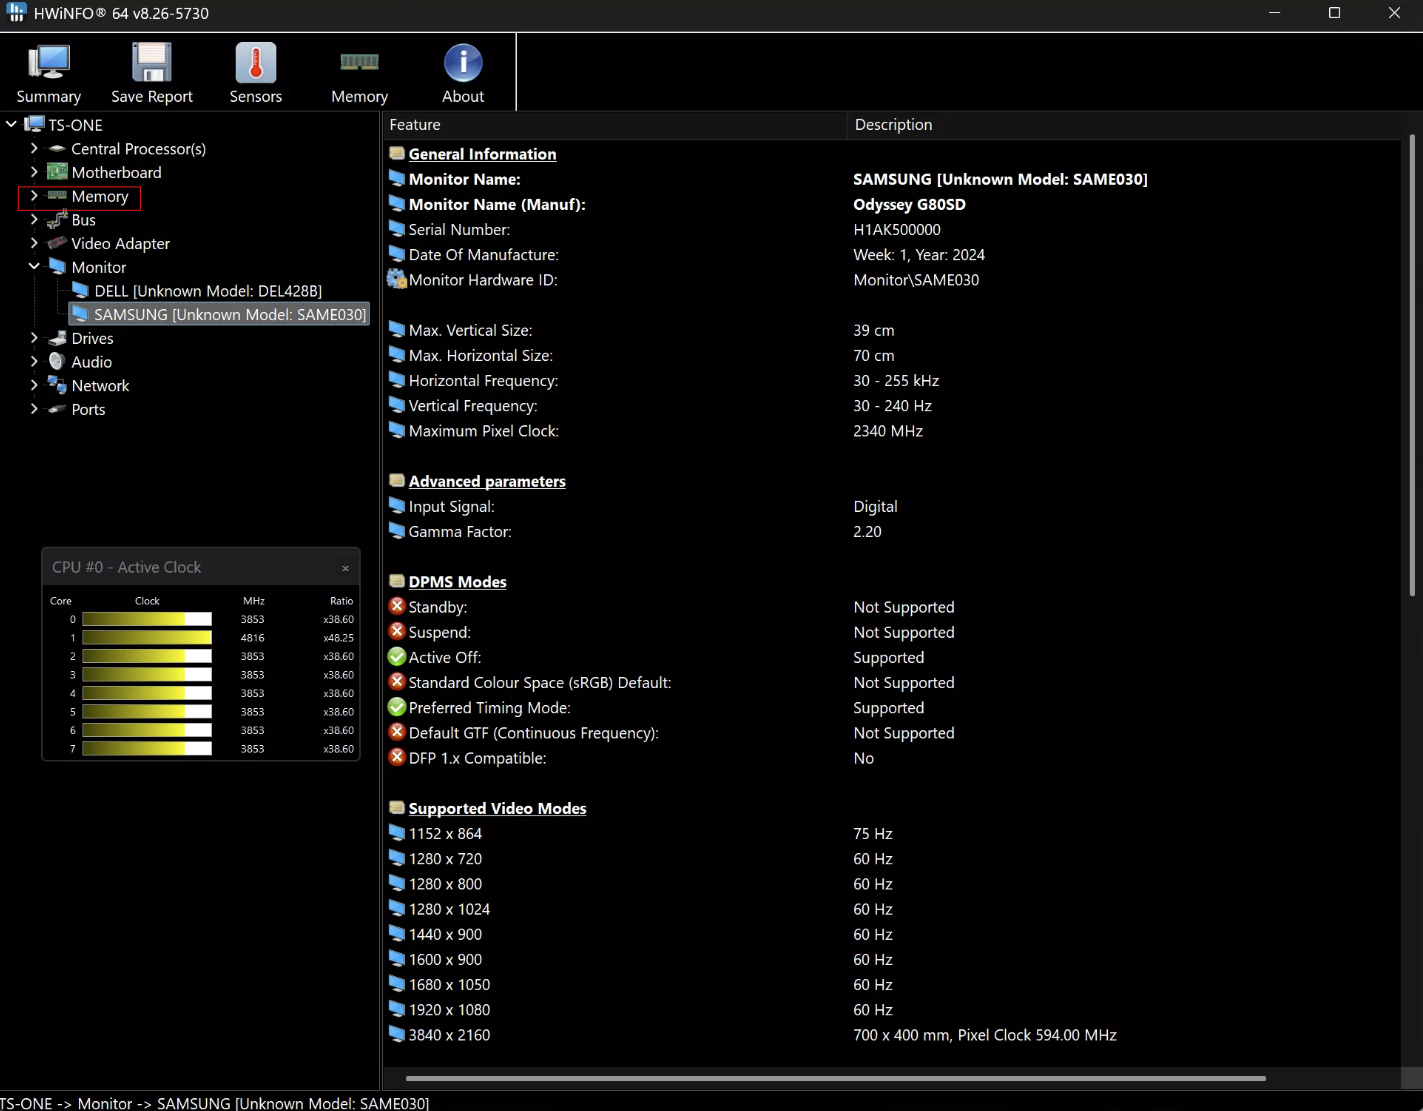The height and width of the screenshot is (1111, 1423).
Task: Click Core 0 clock bar
Action: click(147, 619)
